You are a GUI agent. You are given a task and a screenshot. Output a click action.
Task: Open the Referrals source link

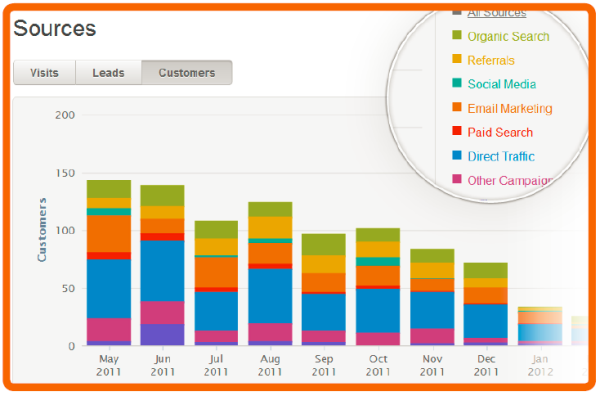pyautogui.click(x=491, y=60)
